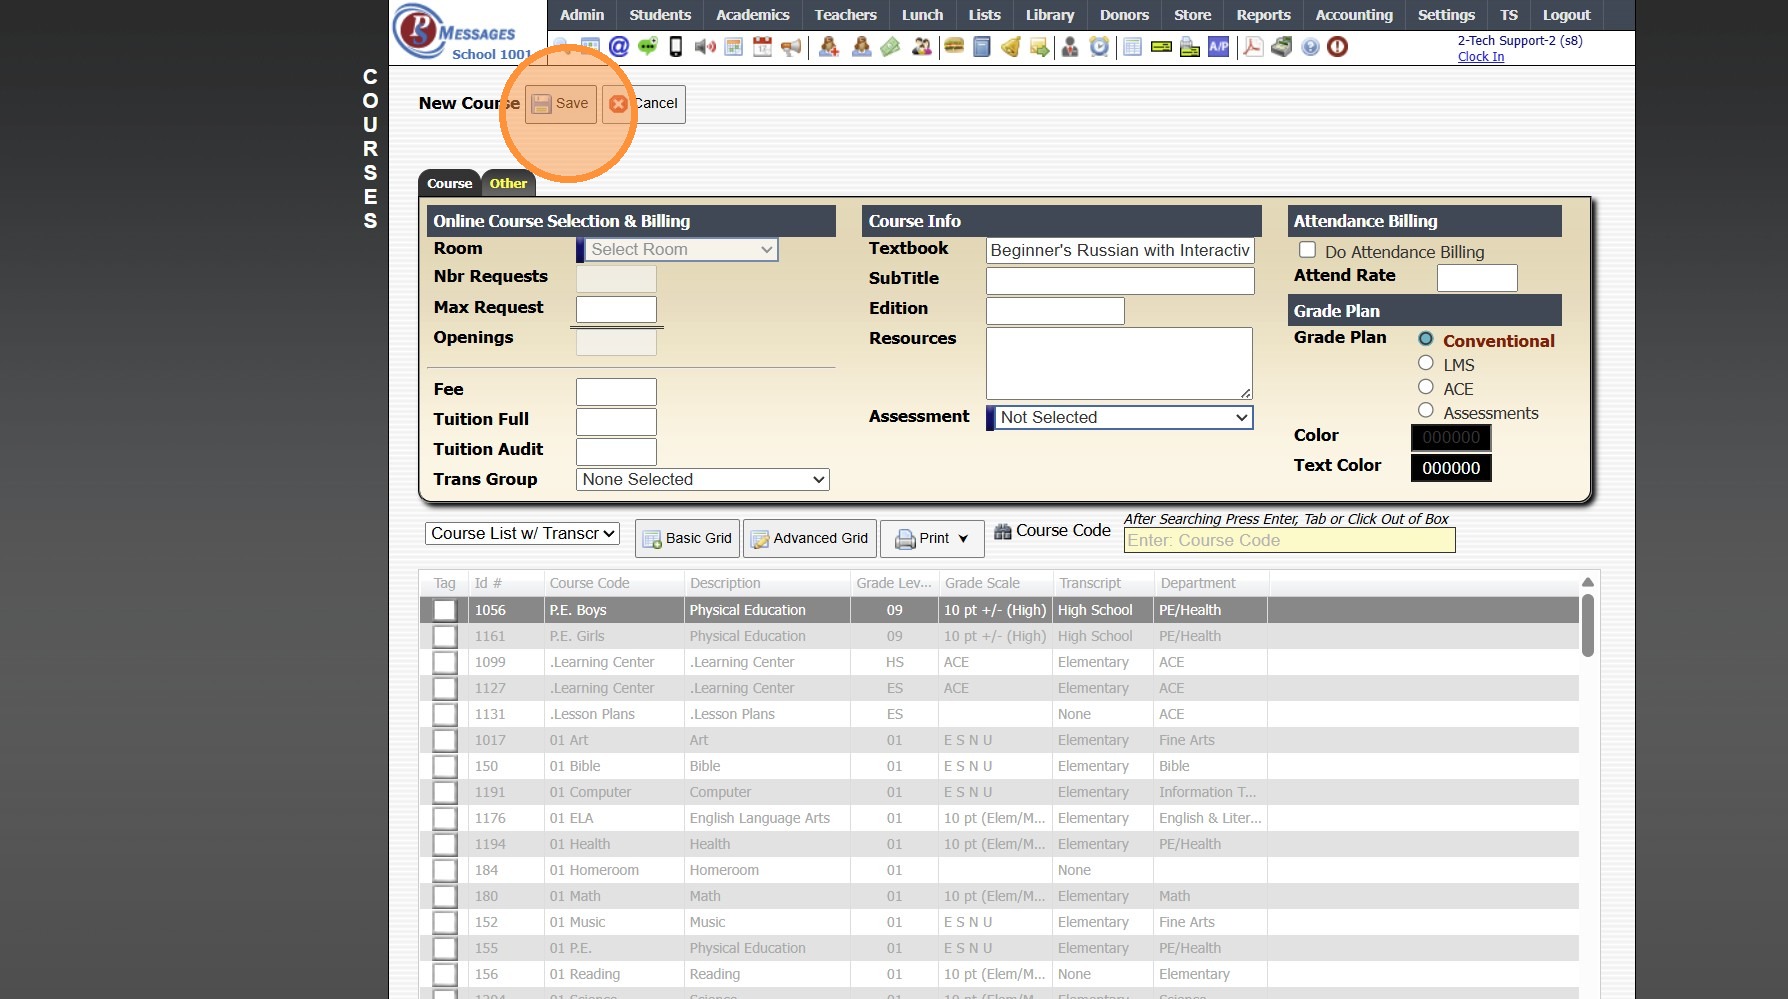Click the @ email icon in toolbar
The height and width of the screenshot is (999, 1788).
[619, 46]
